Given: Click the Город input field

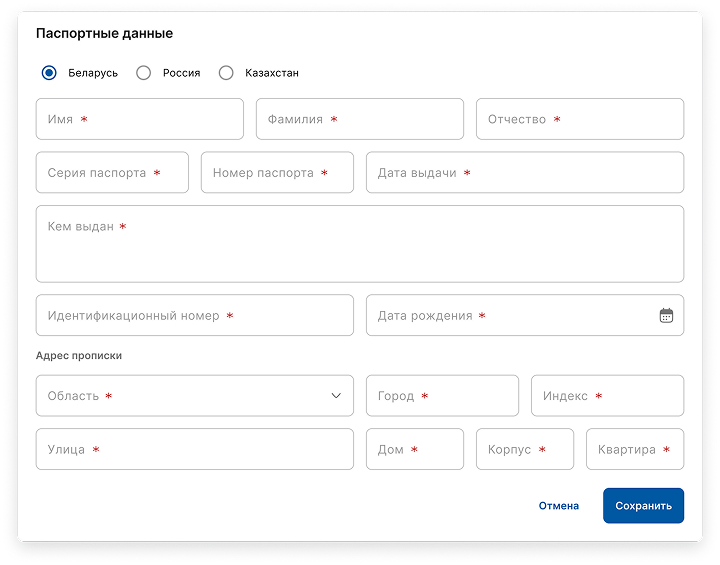Looking at the screenshot, I should click(442, 396).
